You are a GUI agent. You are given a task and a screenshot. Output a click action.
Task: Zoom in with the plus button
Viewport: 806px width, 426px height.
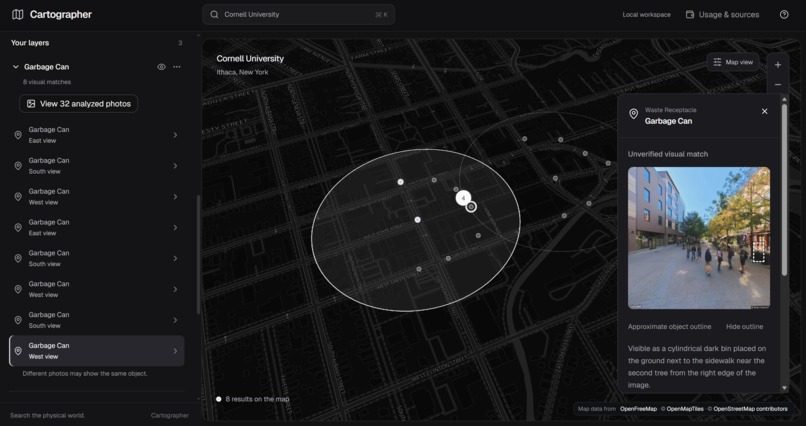click(778, 65)
